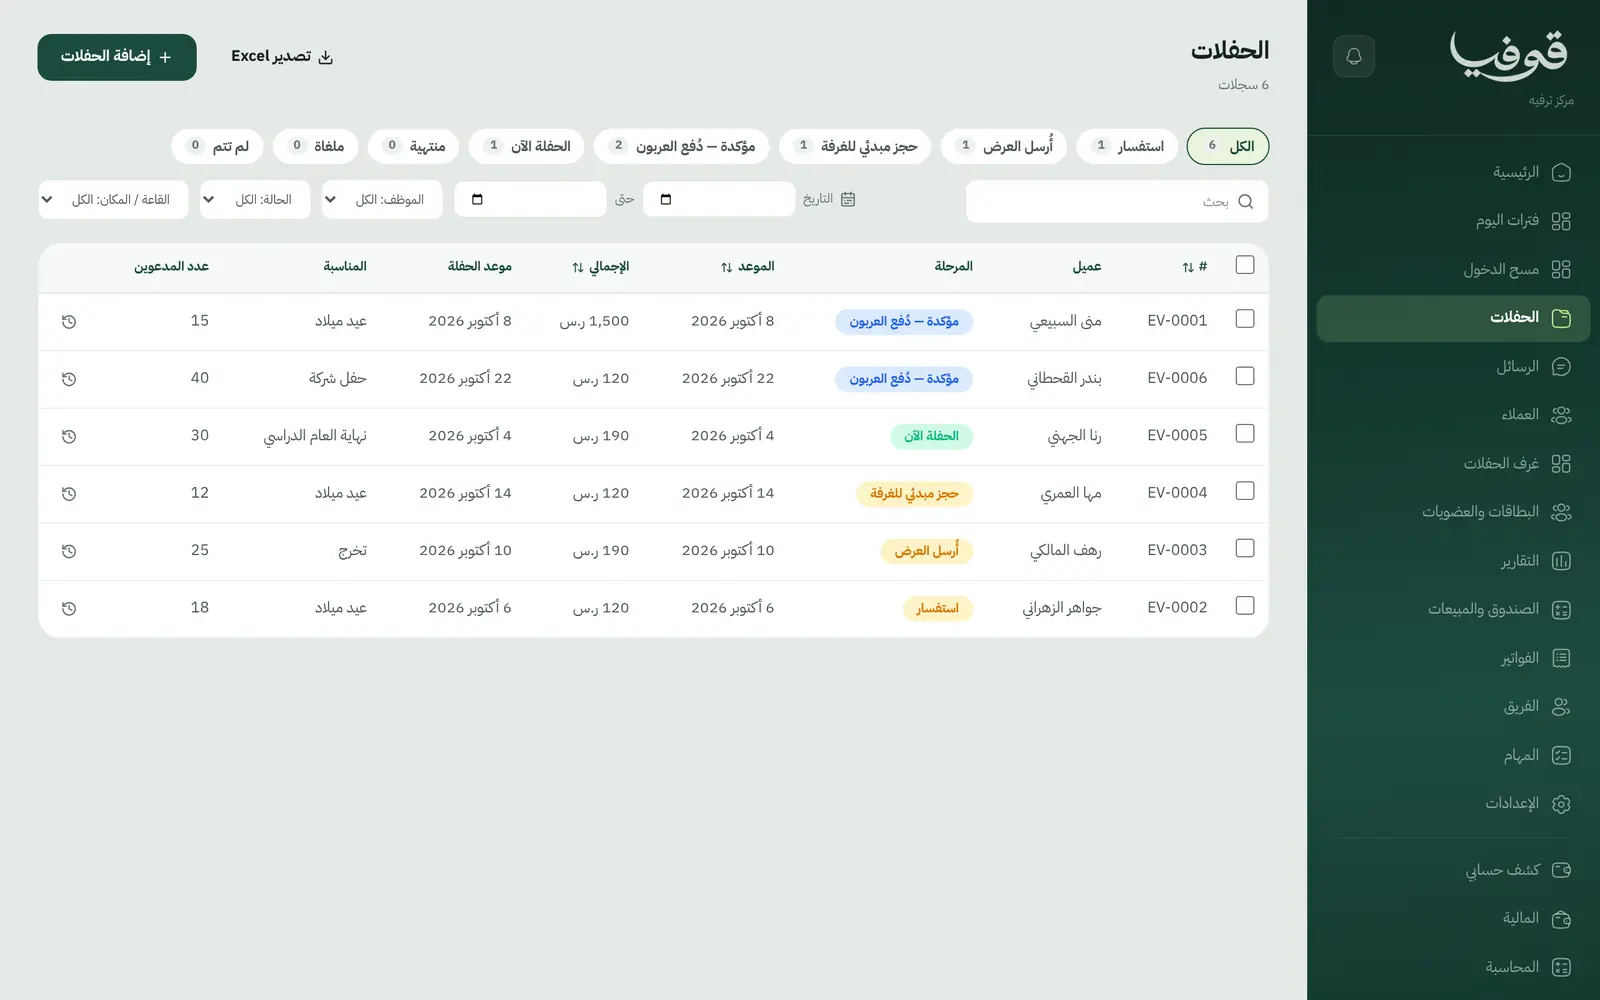The width and height of the screenshot is (1600, 1000).
Task: Select checkbox for row EV-0002
Action: click(x=1245, y=606)
